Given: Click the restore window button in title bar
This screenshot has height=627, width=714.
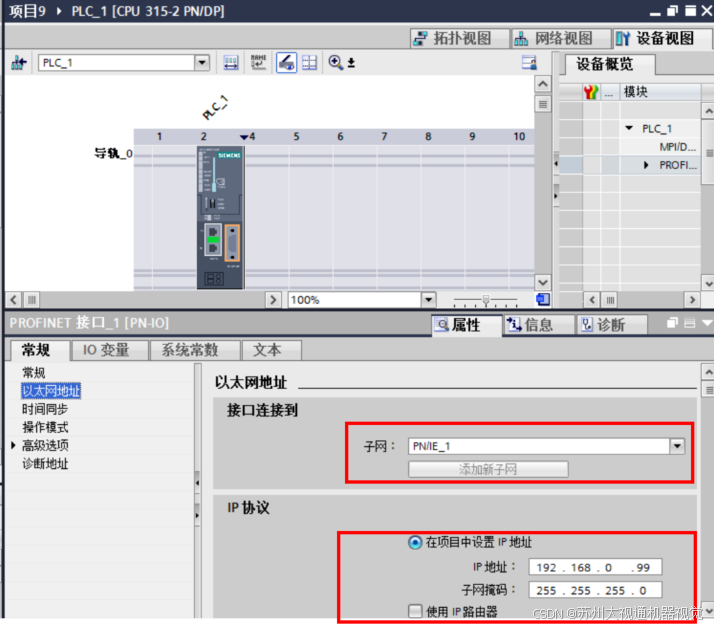Looking at the screenshot, I should coord(672,10).
